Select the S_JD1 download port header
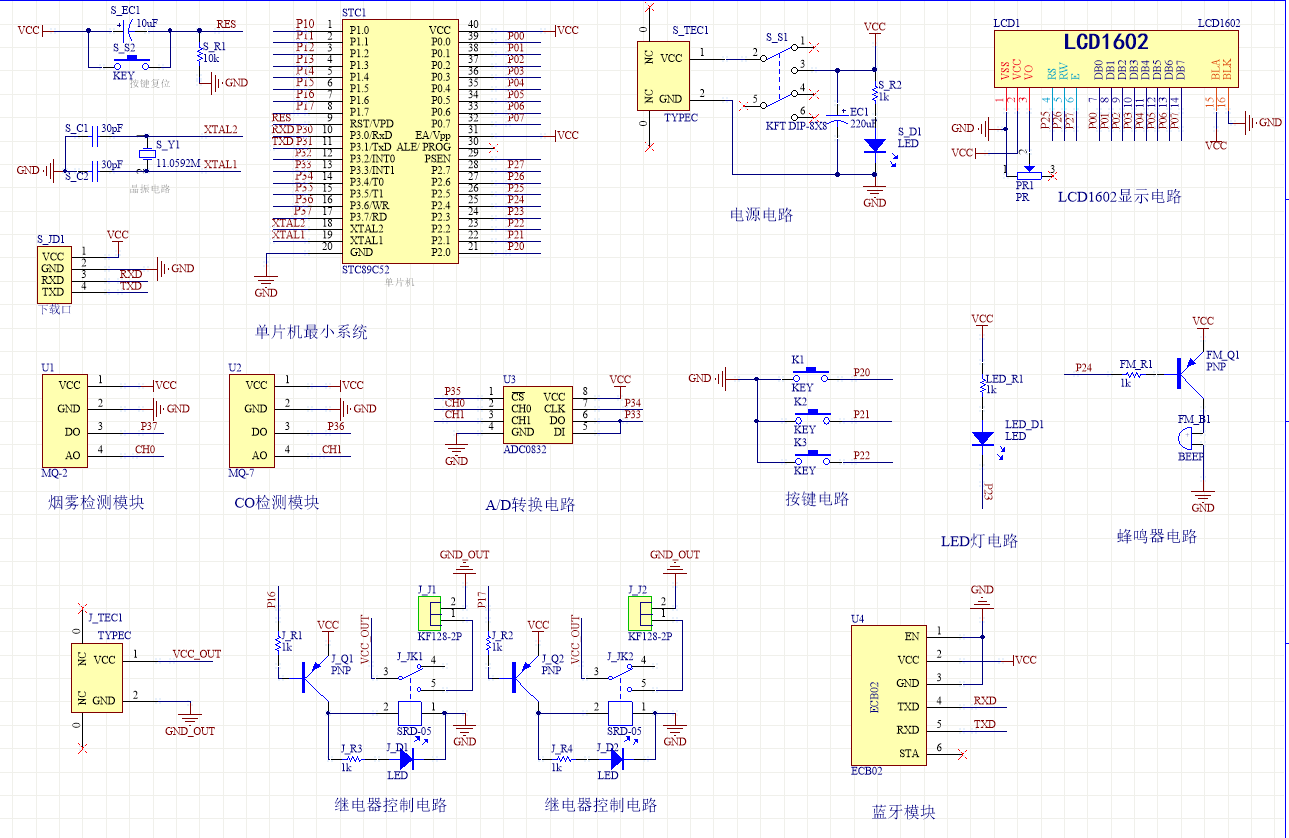This screenshot has width=1289, height=838. point(53,274)
